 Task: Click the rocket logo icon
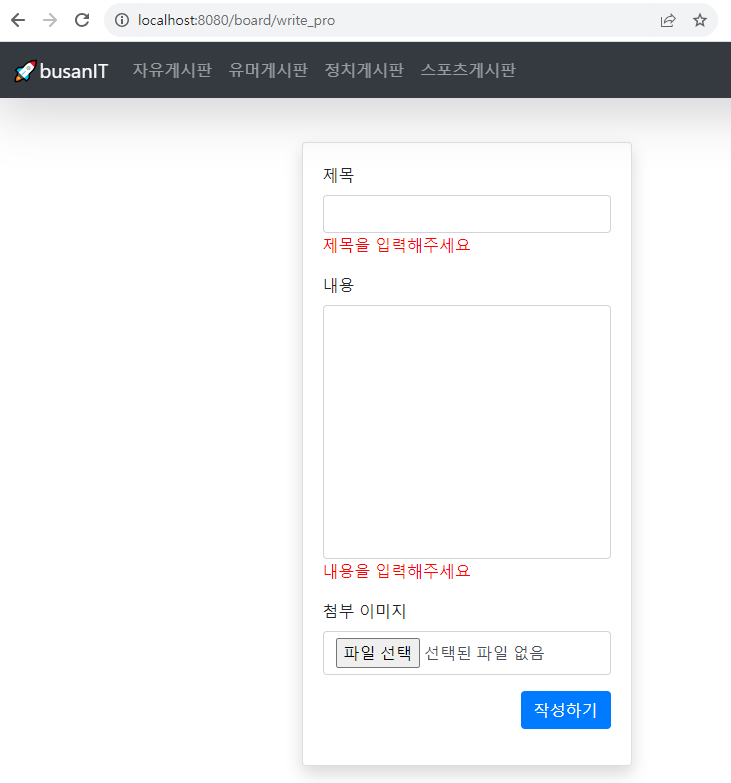click(x=25, y=71)
